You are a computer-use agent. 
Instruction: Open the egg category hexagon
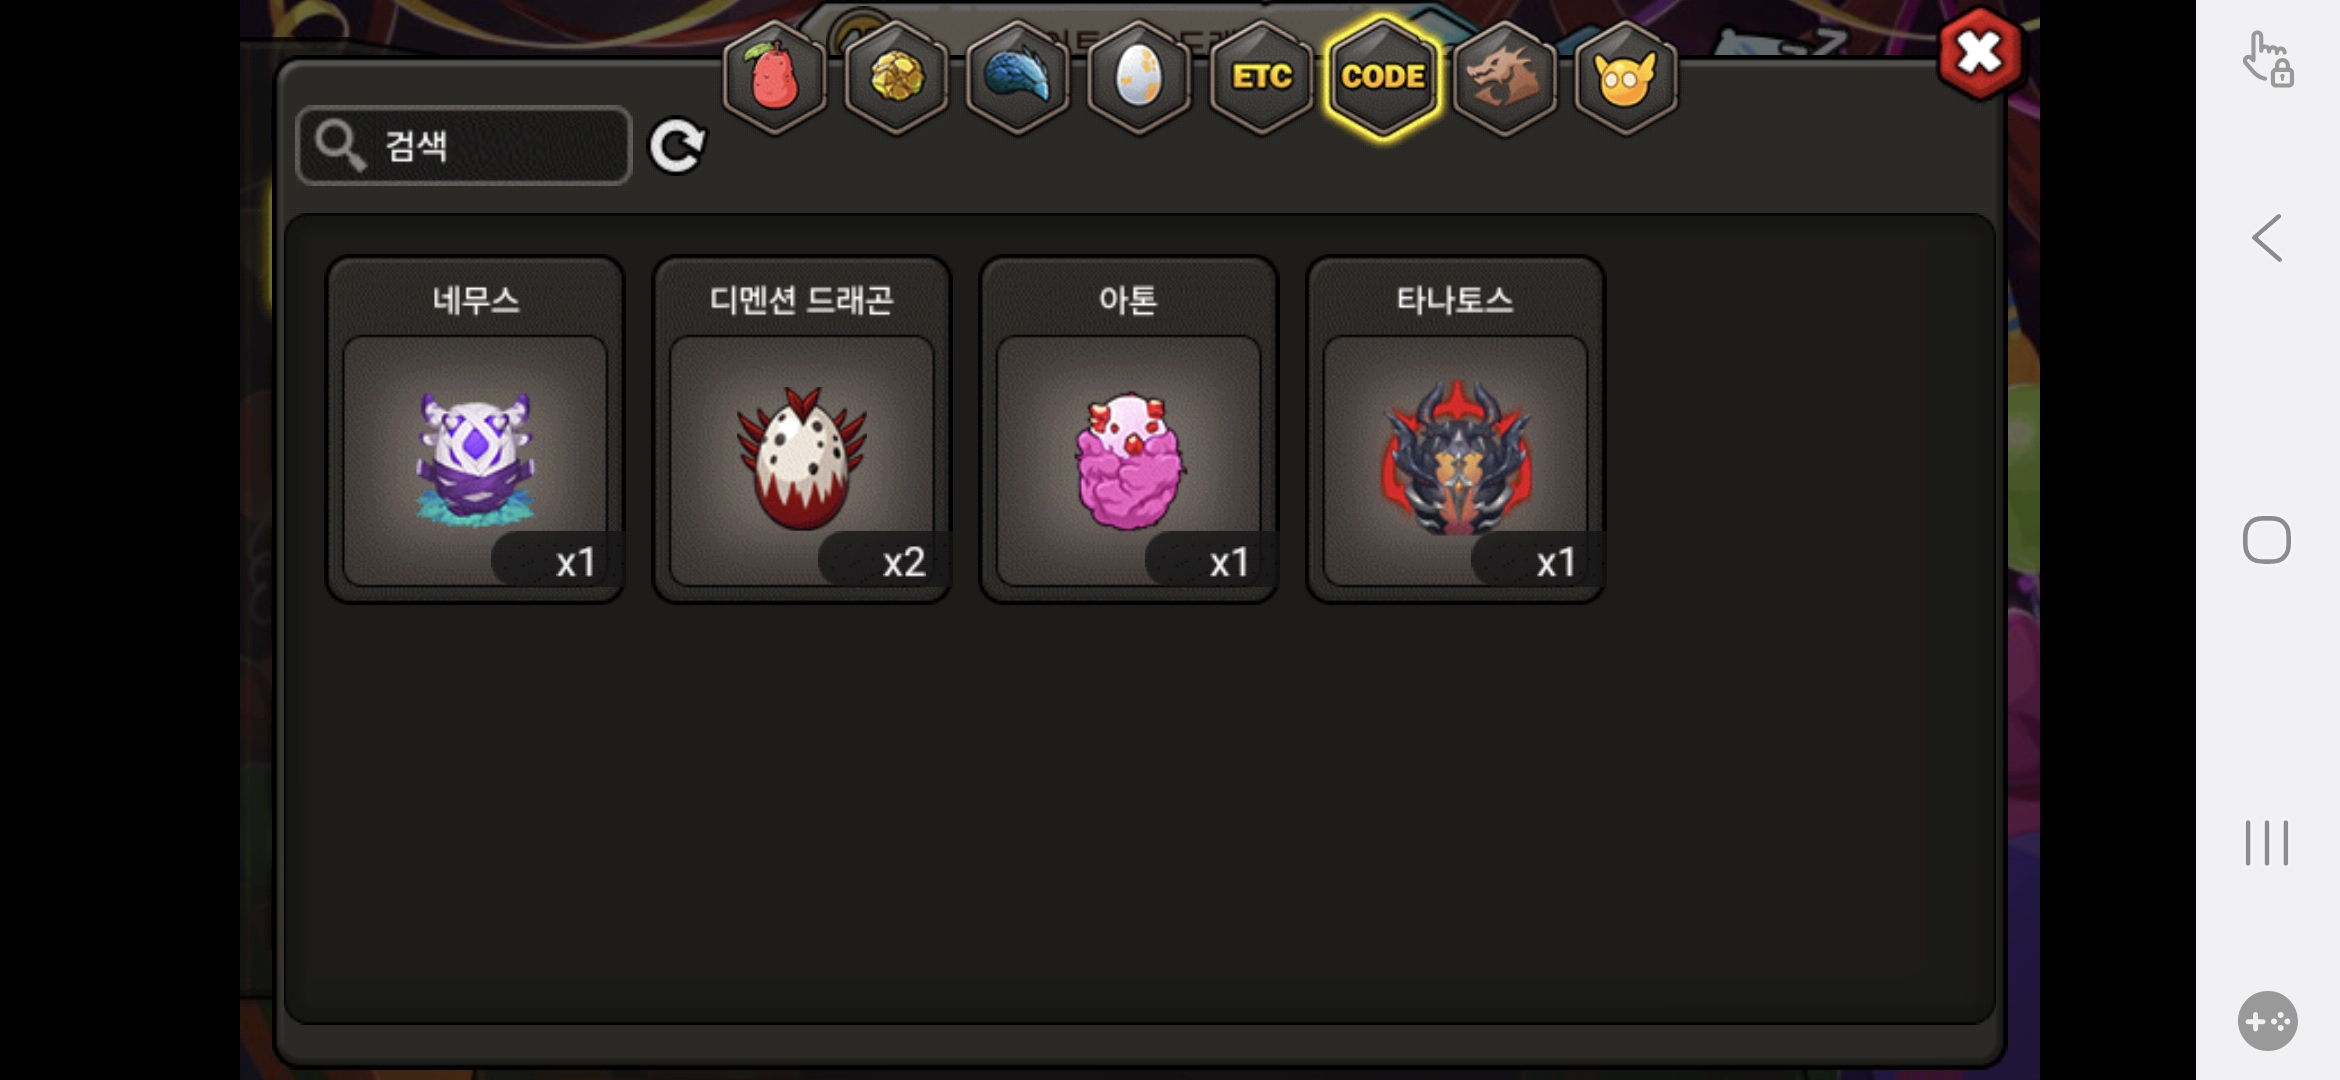click(x=1139, y=77)
